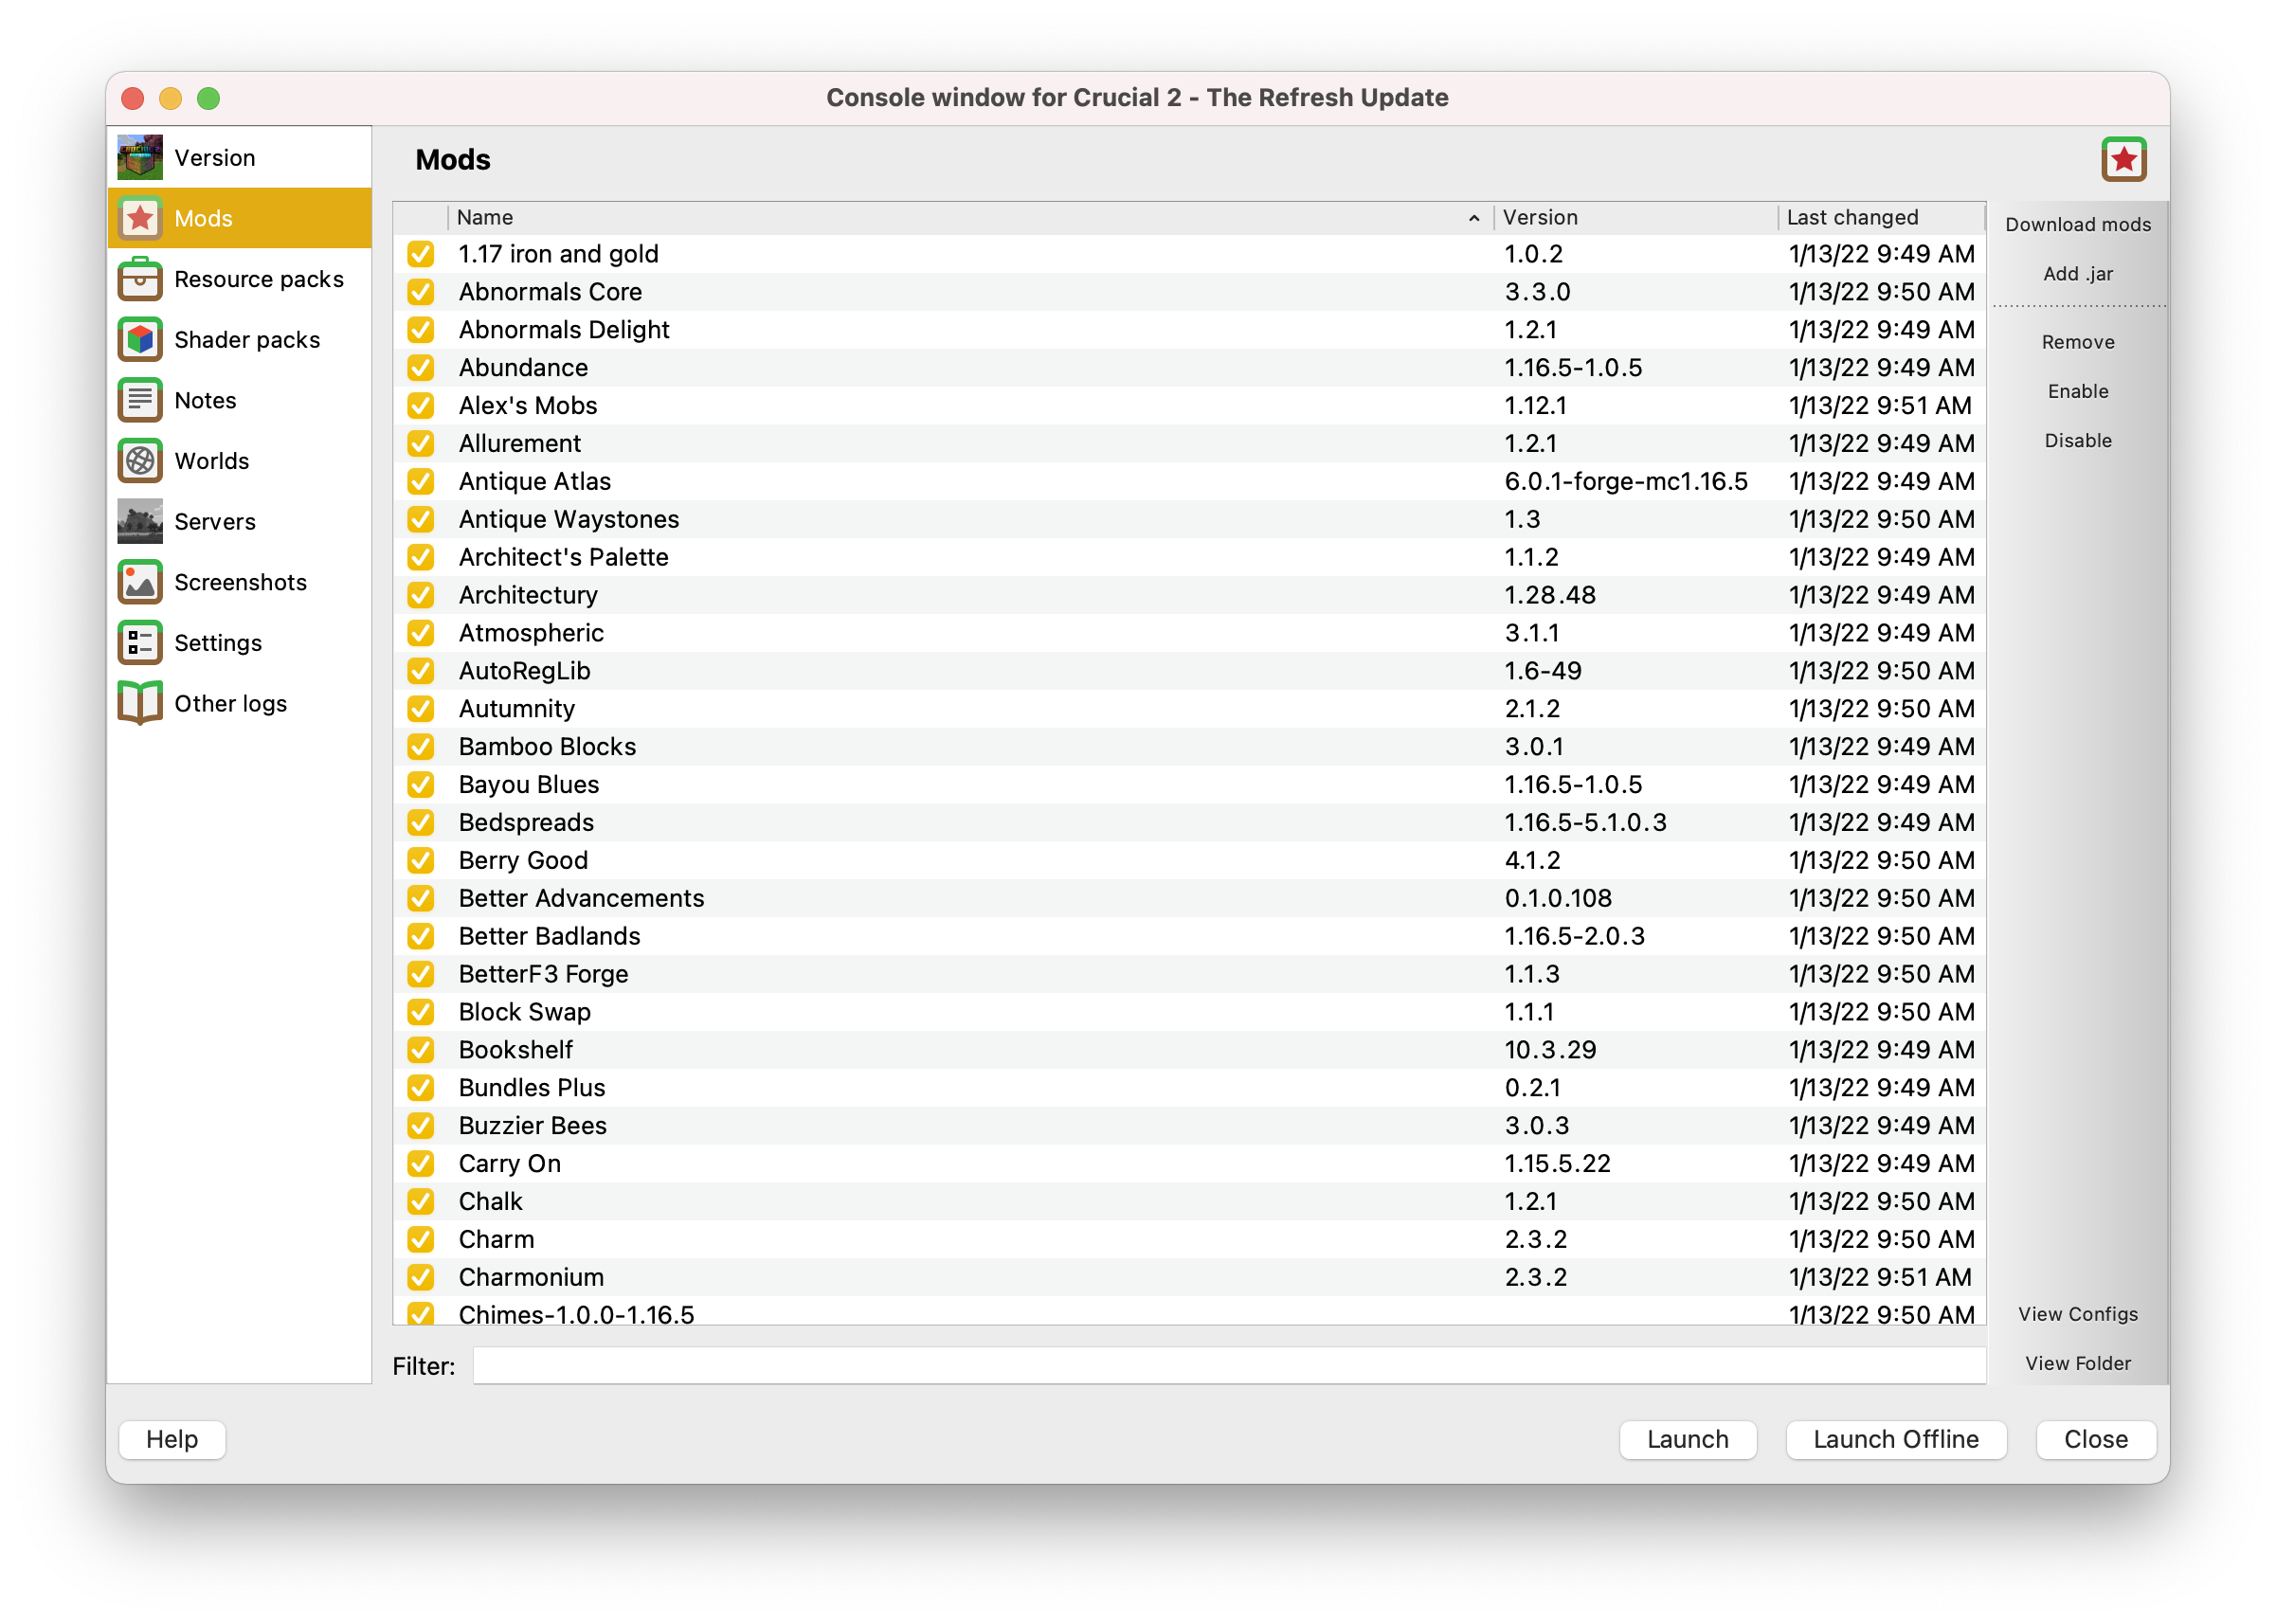Click the Notes page icon
This screenshot has height=1624, width=2276.
click(x=140, y=400)
